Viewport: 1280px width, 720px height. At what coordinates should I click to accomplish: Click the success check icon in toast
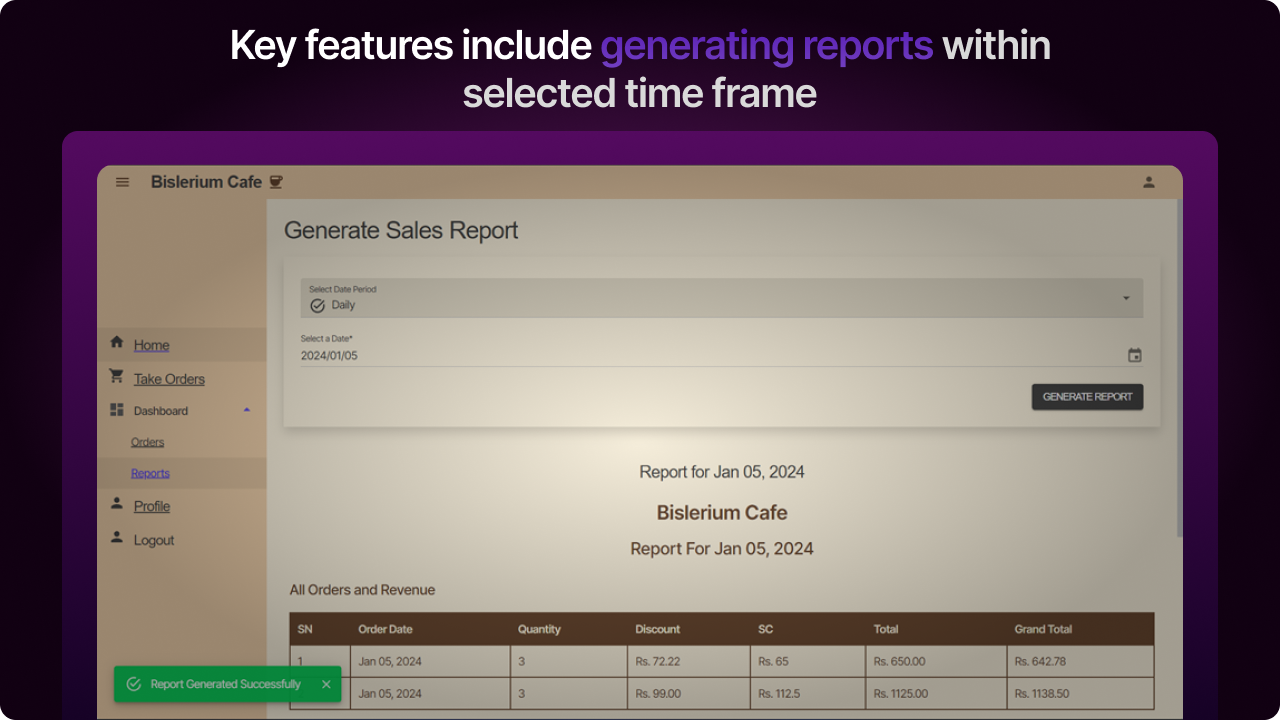[134, 684]
